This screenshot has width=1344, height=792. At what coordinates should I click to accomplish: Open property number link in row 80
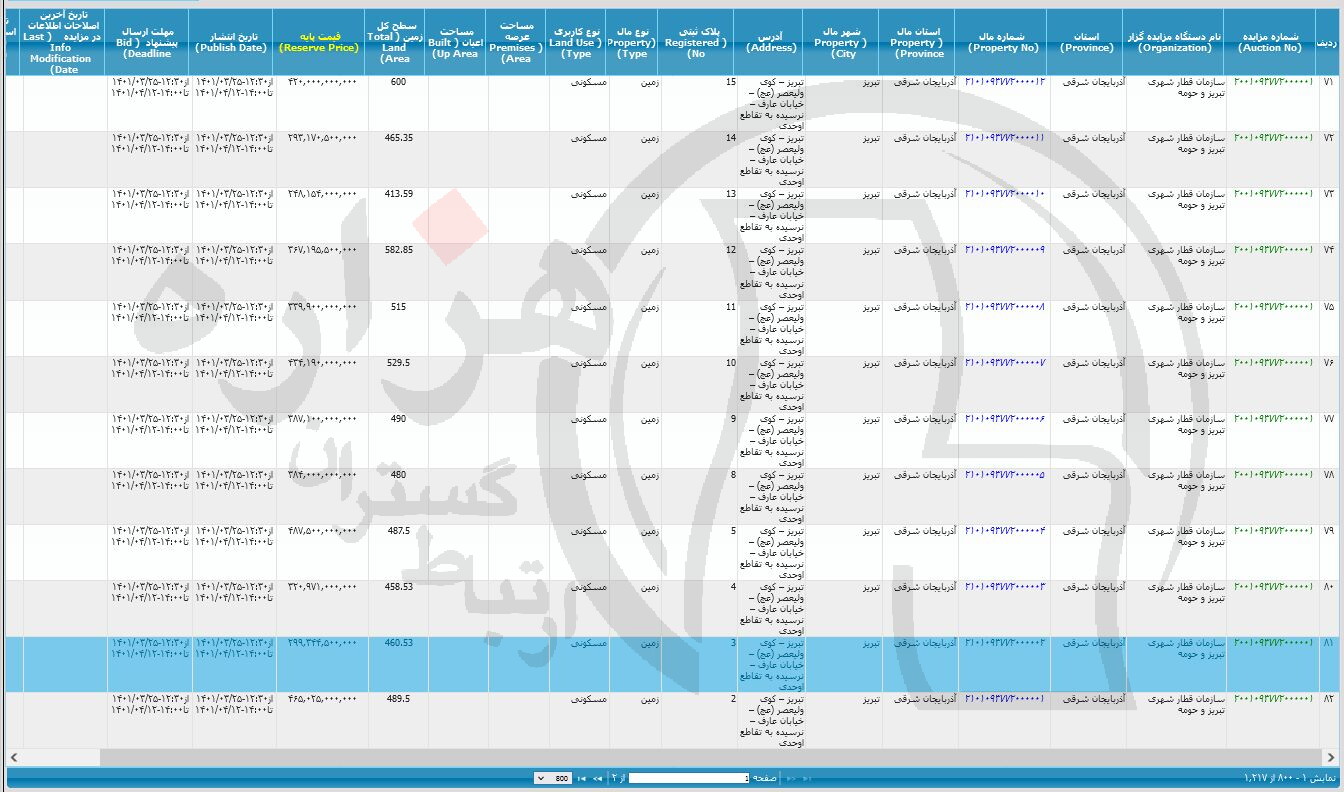point(1004,586)
